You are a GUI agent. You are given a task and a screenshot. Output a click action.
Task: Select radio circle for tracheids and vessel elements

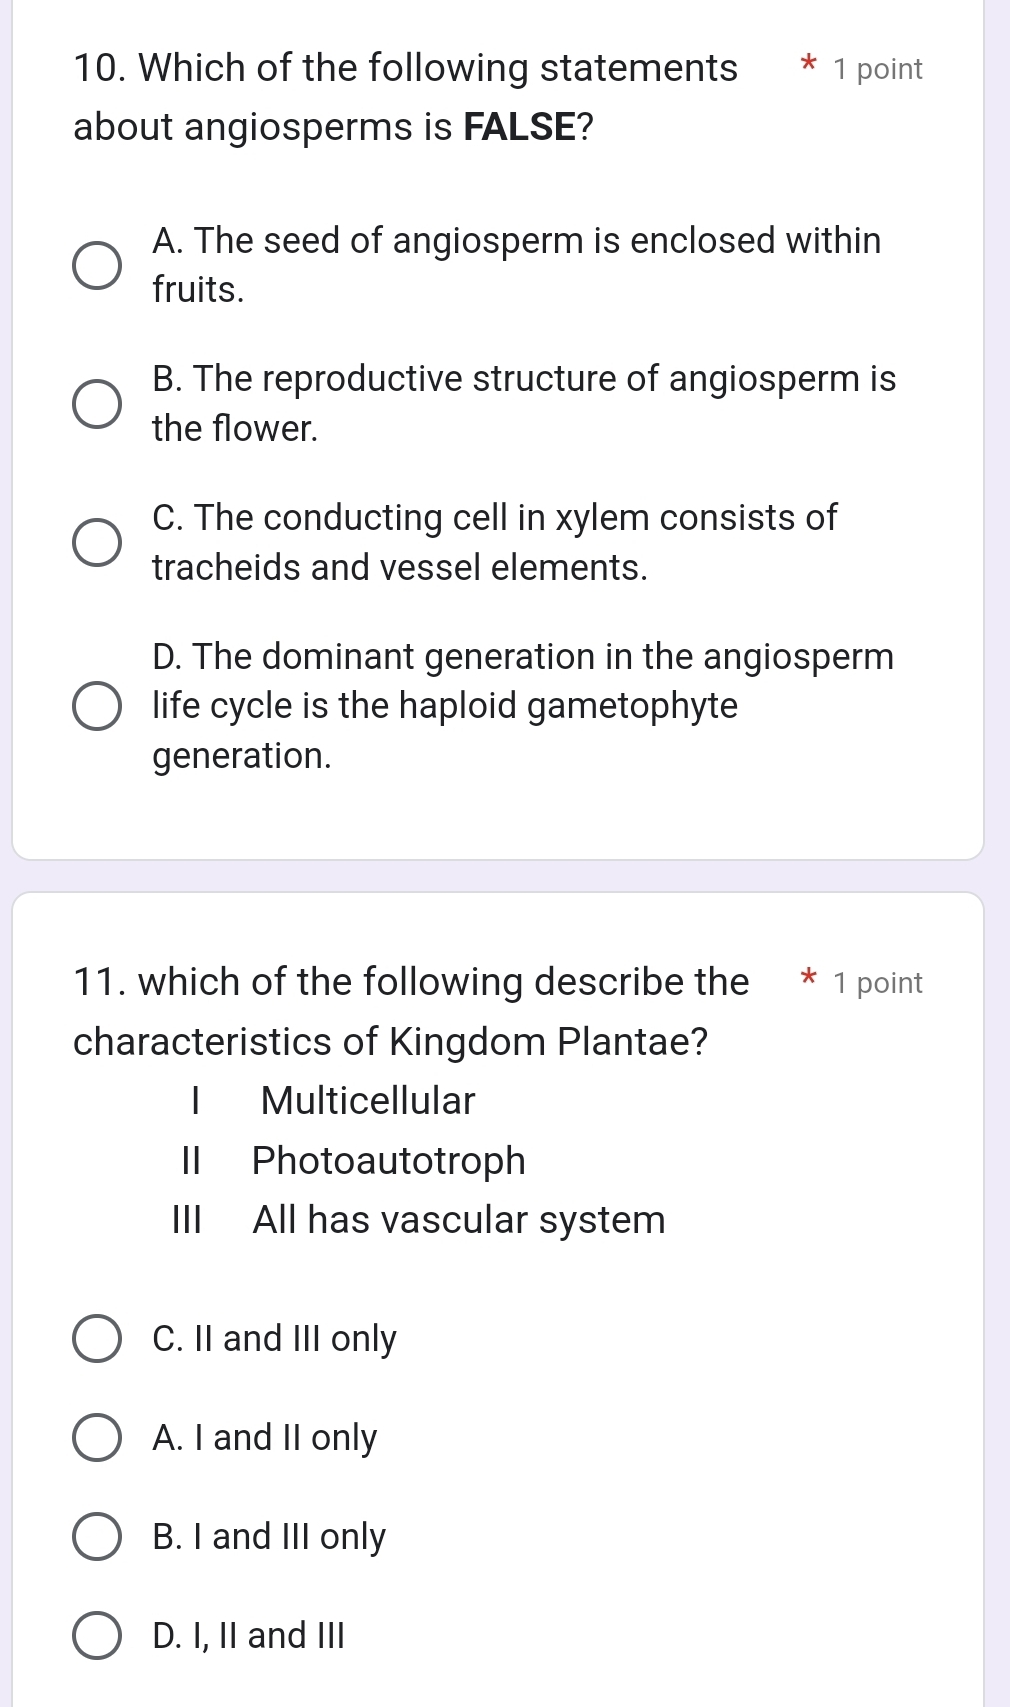point(98,542)
